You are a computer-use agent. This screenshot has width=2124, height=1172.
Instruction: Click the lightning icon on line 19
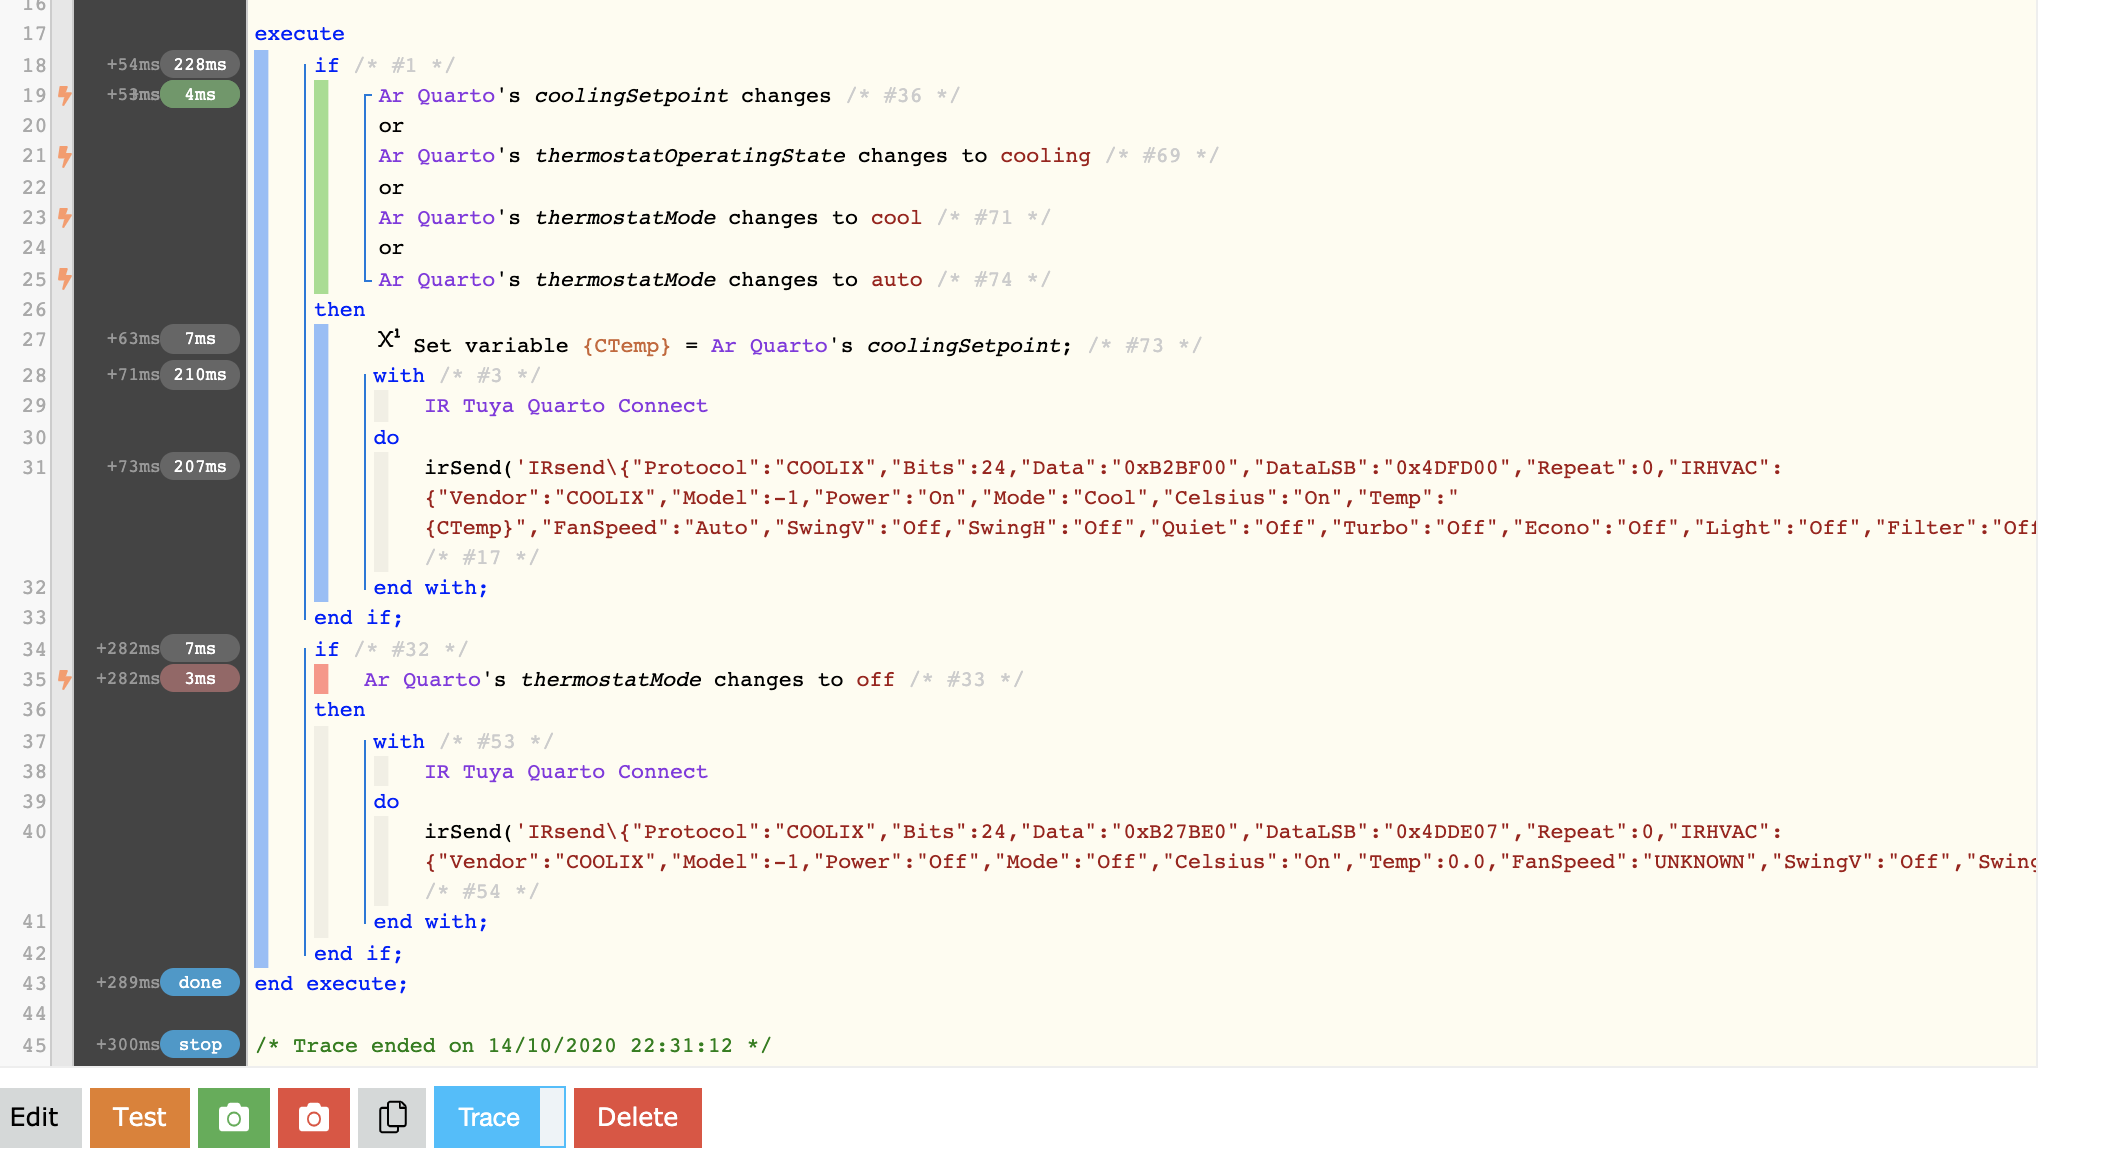65,95
